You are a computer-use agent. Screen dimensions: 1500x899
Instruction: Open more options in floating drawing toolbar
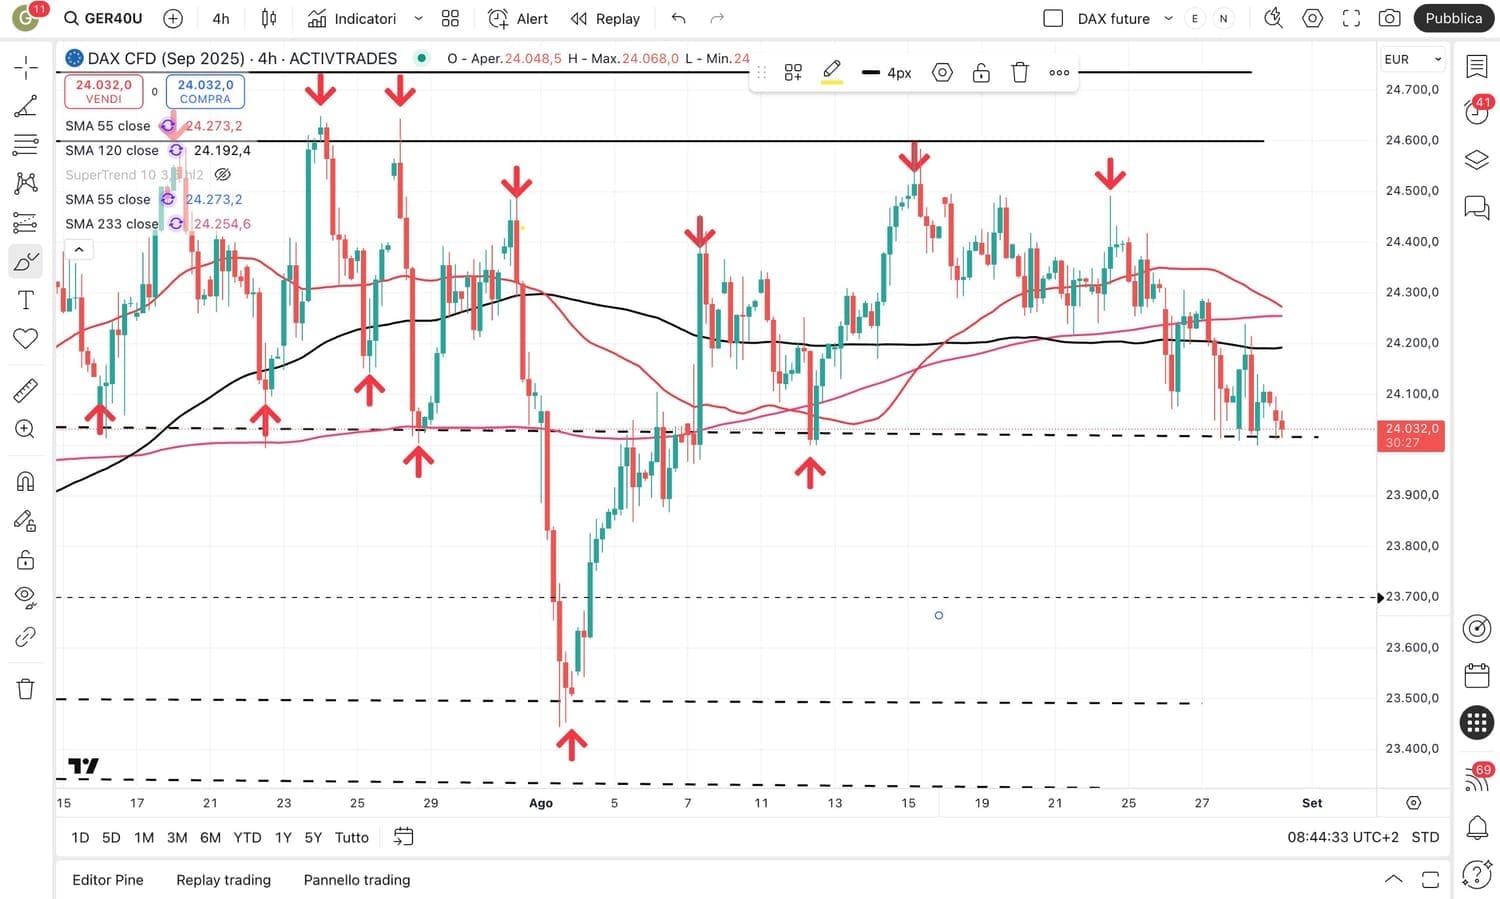pos(1059,72)
